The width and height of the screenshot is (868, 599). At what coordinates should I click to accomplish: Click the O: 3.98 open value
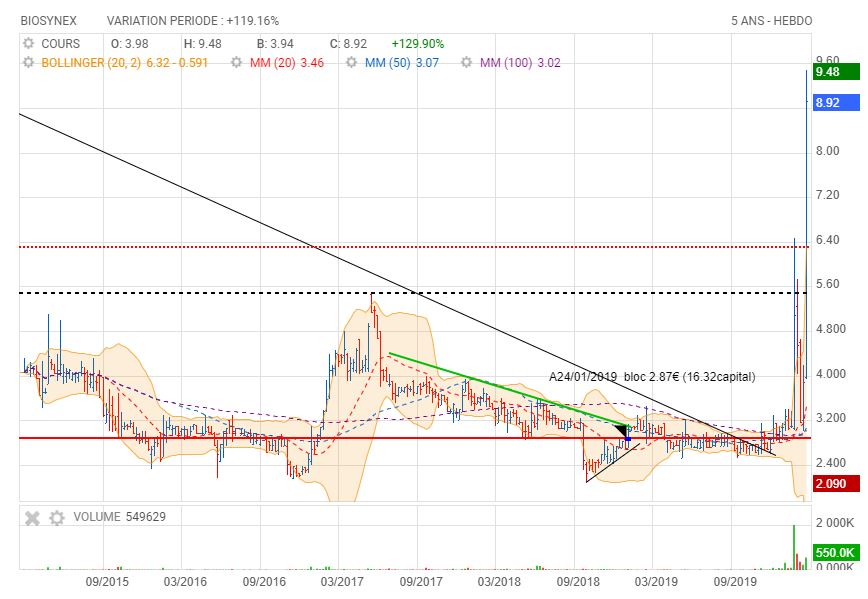pos(130,44)
